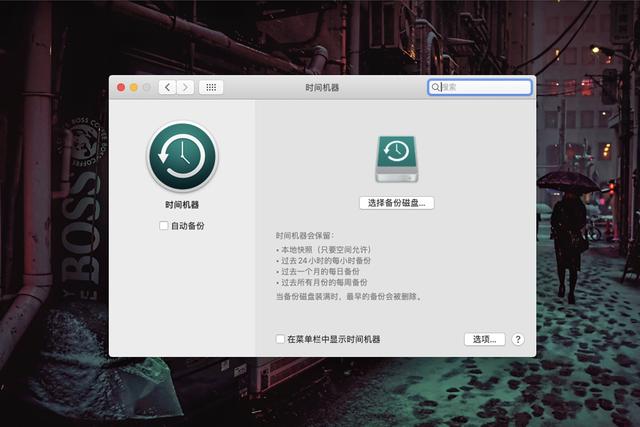Image resolution: width=640 pixels, height=427 pixels.
Task: Click the 时间机器 window title
Action: tap(322, 87)
